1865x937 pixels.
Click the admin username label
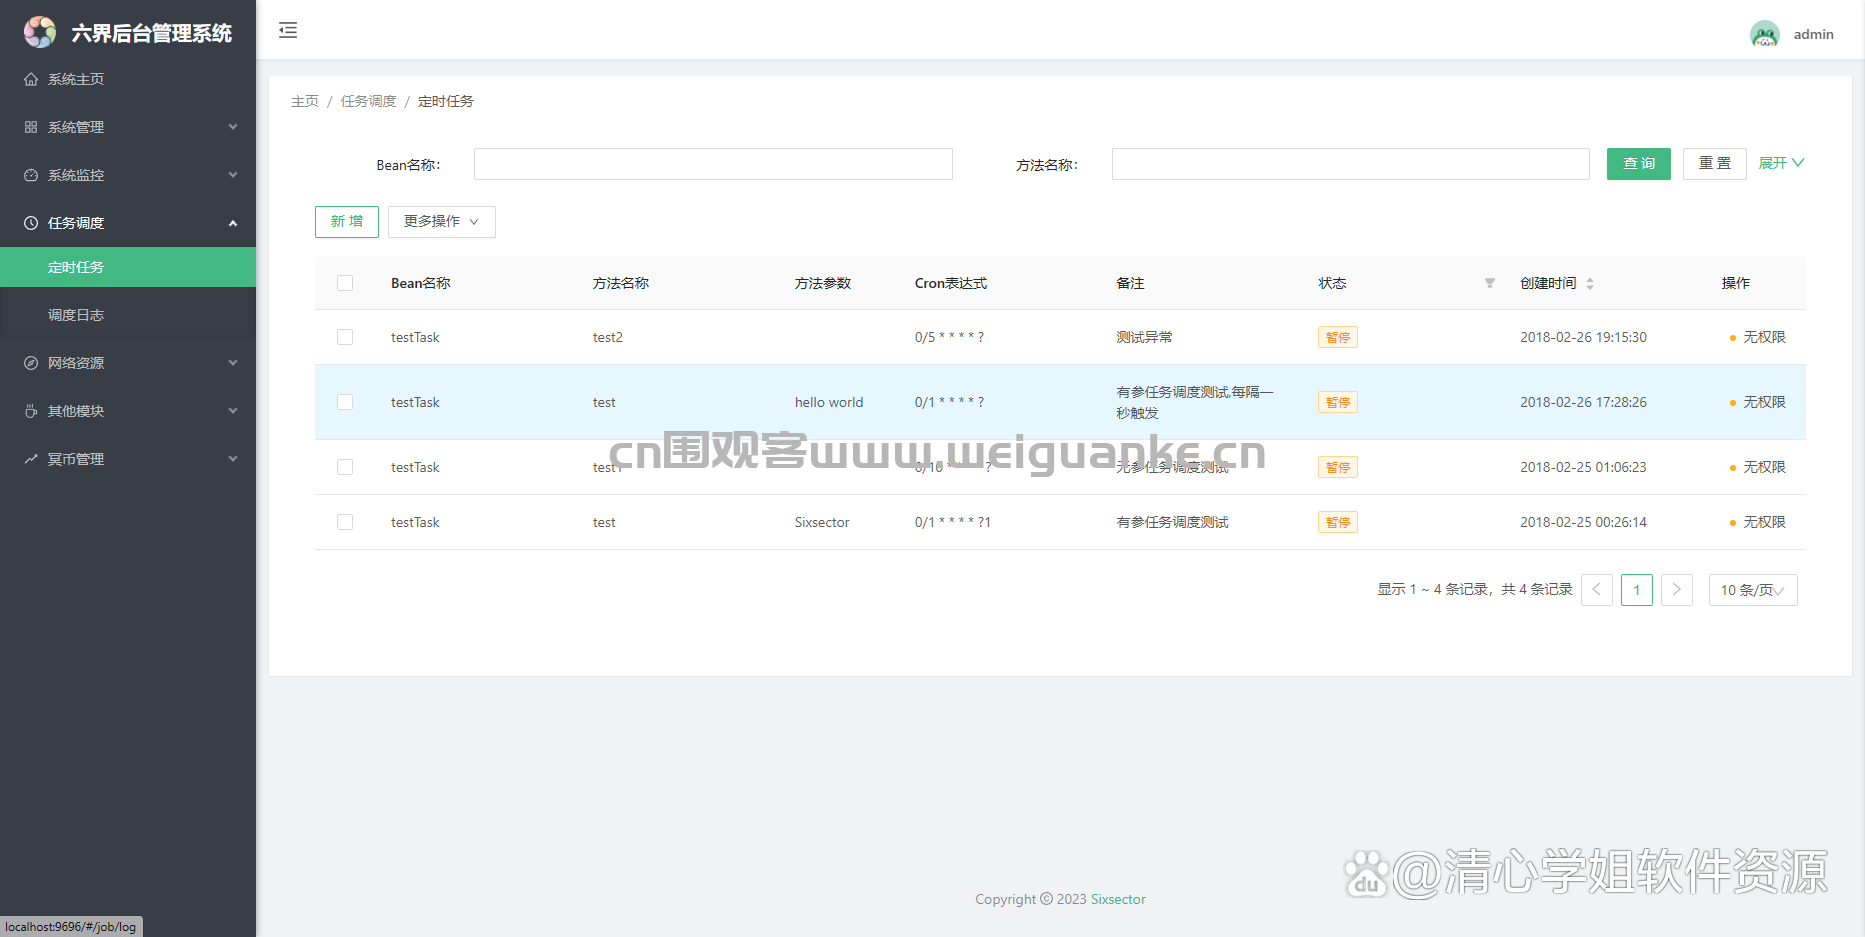click(x=1814, y=34)
